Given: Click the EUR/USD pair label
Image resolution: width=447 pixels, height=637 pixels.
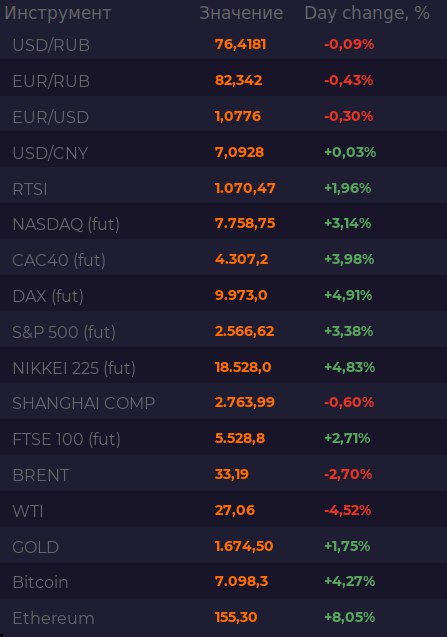Looking at the screenshot, I should pyautogui.click(x=51, y=117).
